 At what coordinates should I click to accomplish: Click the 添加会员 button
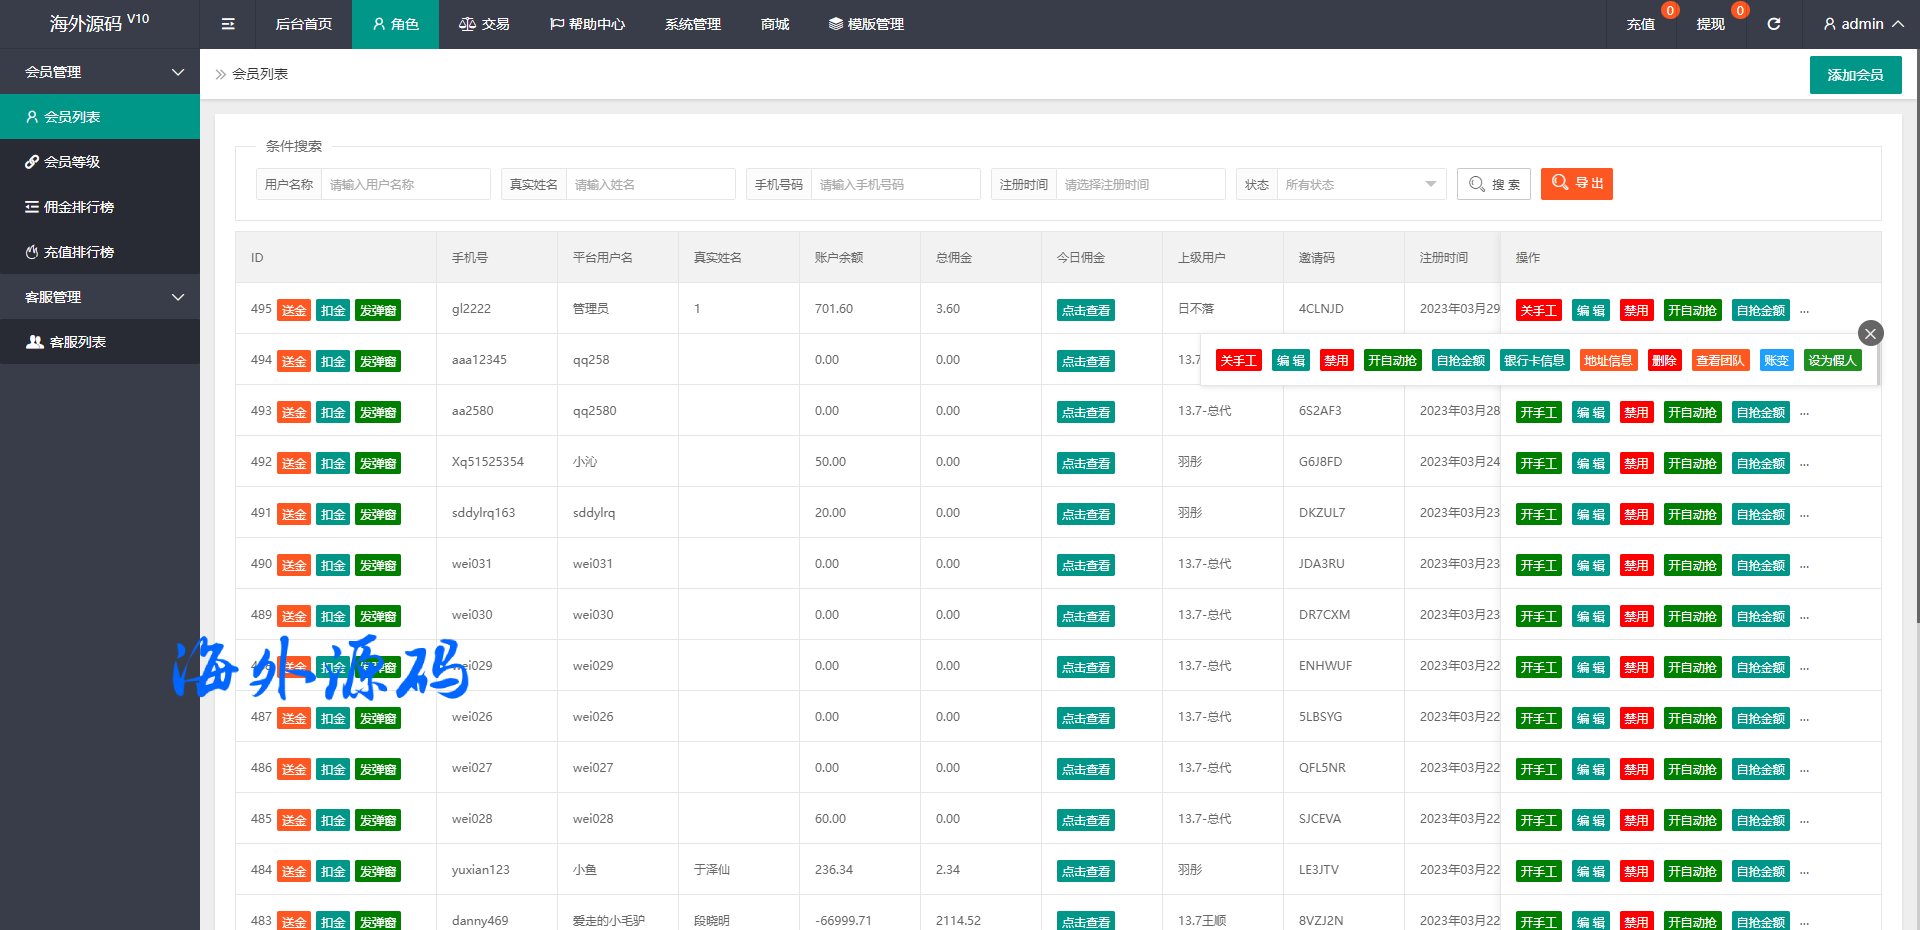click(x=1855, y=75)
